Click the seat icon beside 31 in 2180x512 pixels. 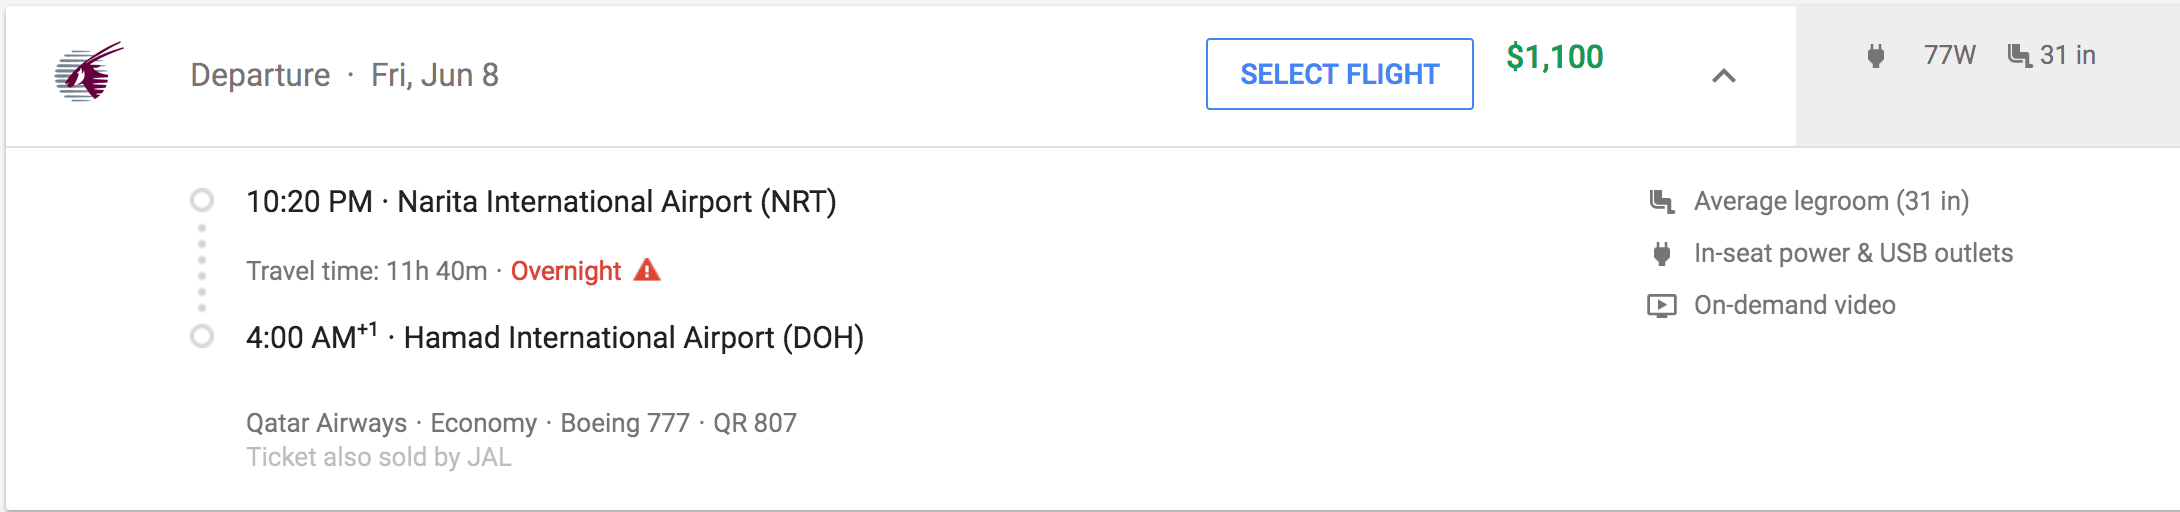(x=2019, y=55)
